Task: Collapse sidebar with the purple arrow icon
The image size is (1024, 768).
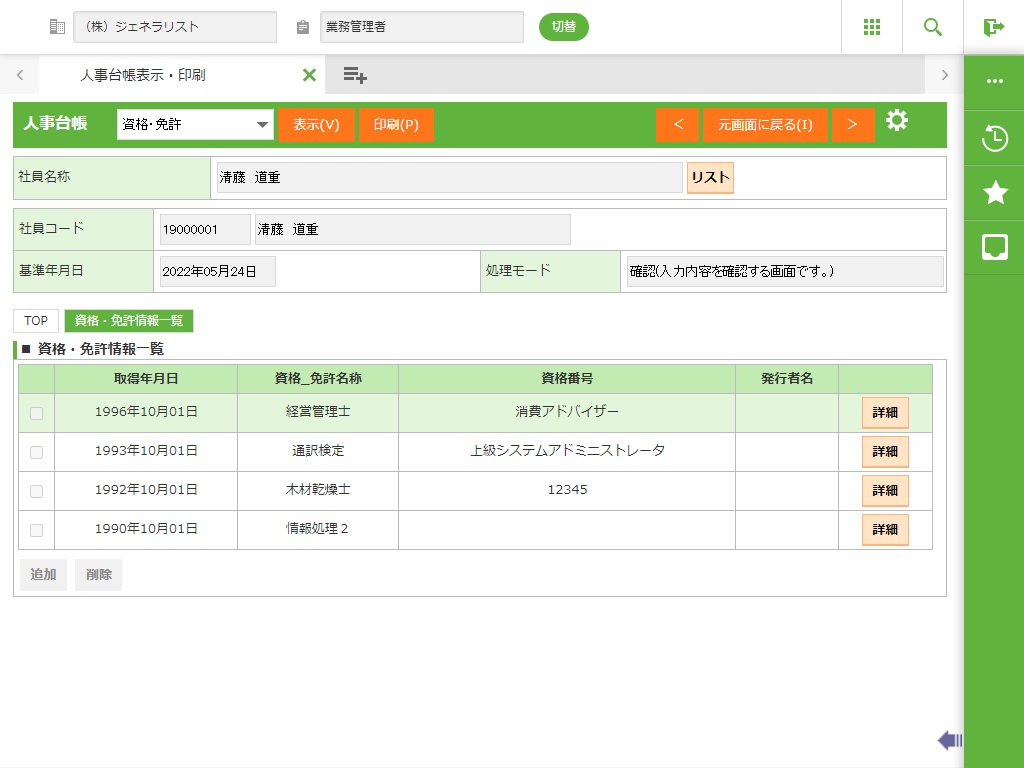Action: pos(949,740)
